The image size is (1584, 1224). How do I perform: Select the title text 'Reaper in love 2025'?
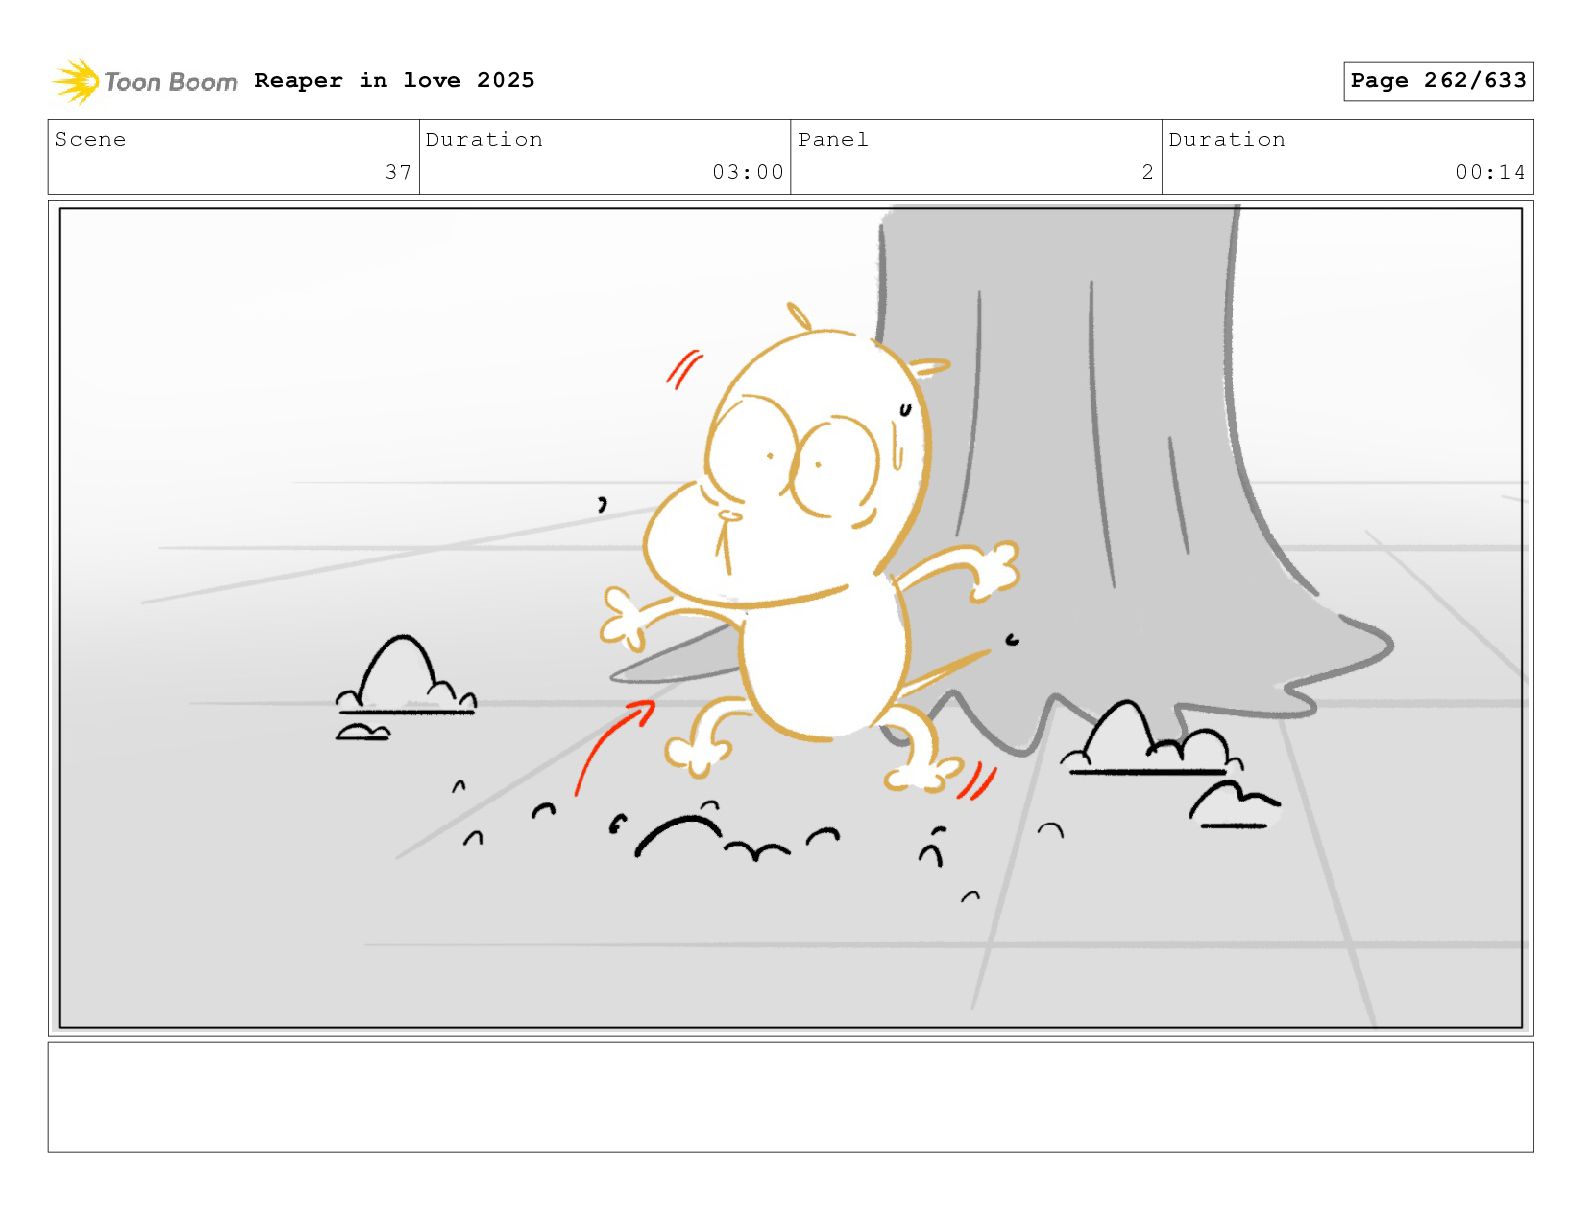pos(394,80)
